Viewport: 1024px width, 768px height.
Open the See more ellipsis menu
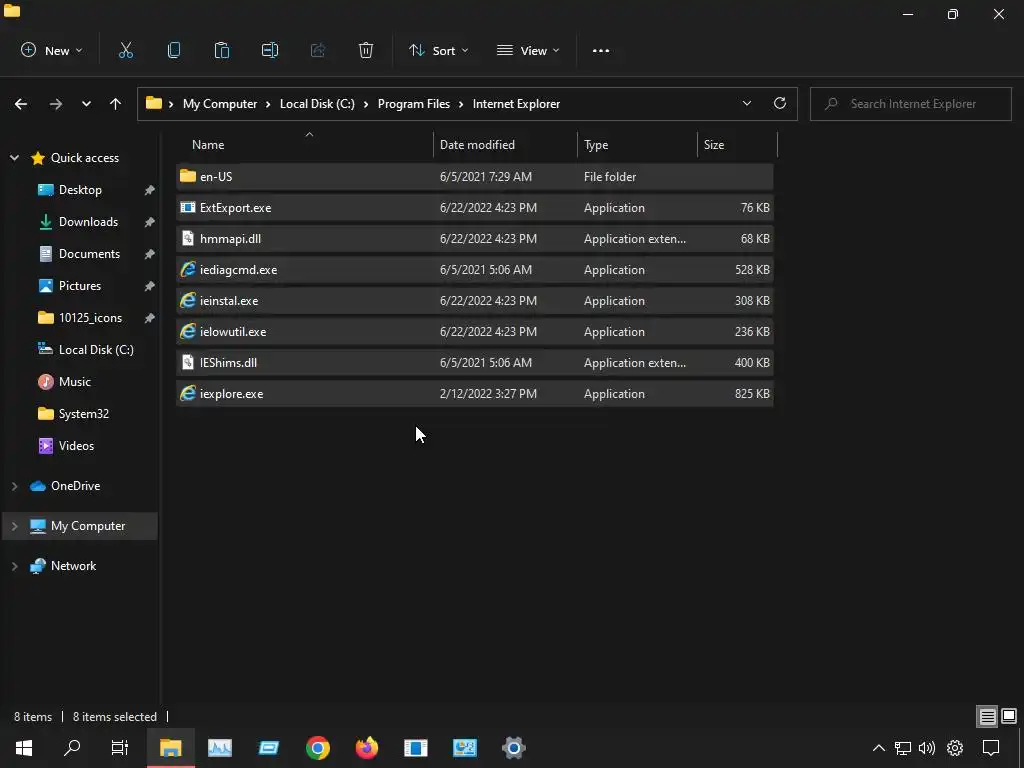601,51
